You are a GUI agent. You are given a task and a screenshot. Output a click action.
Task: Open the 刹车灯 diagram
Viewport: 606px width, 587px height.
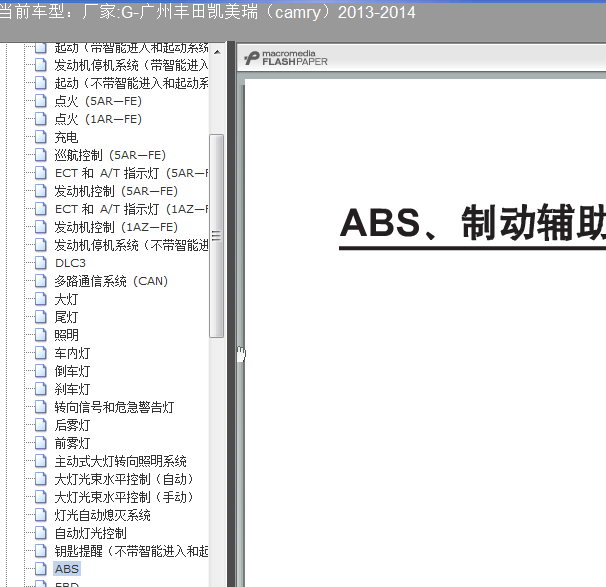72,389
